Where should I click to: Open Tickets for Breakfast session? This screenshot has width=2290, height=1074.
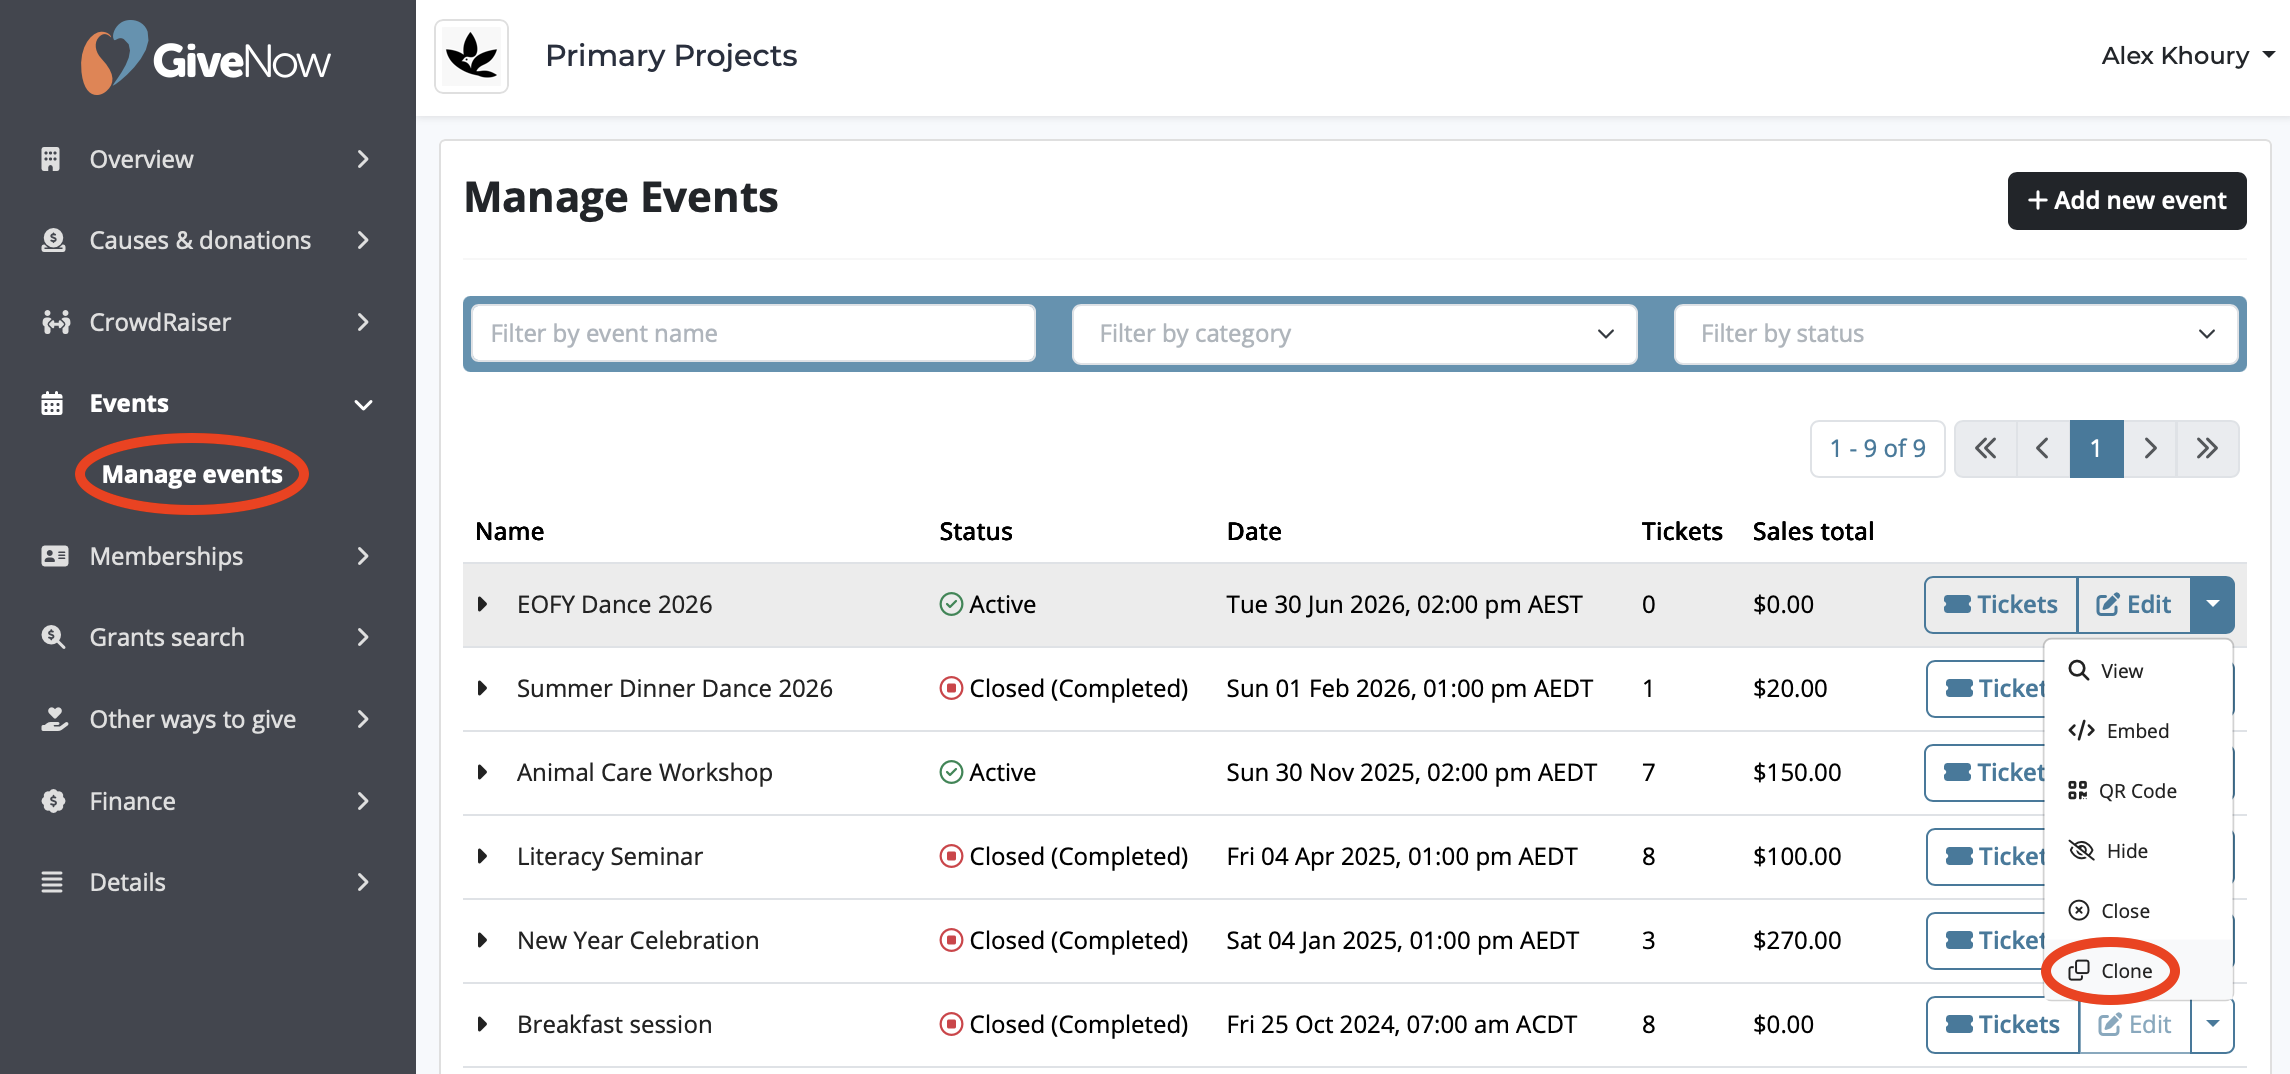[x=2003, y=1025]
